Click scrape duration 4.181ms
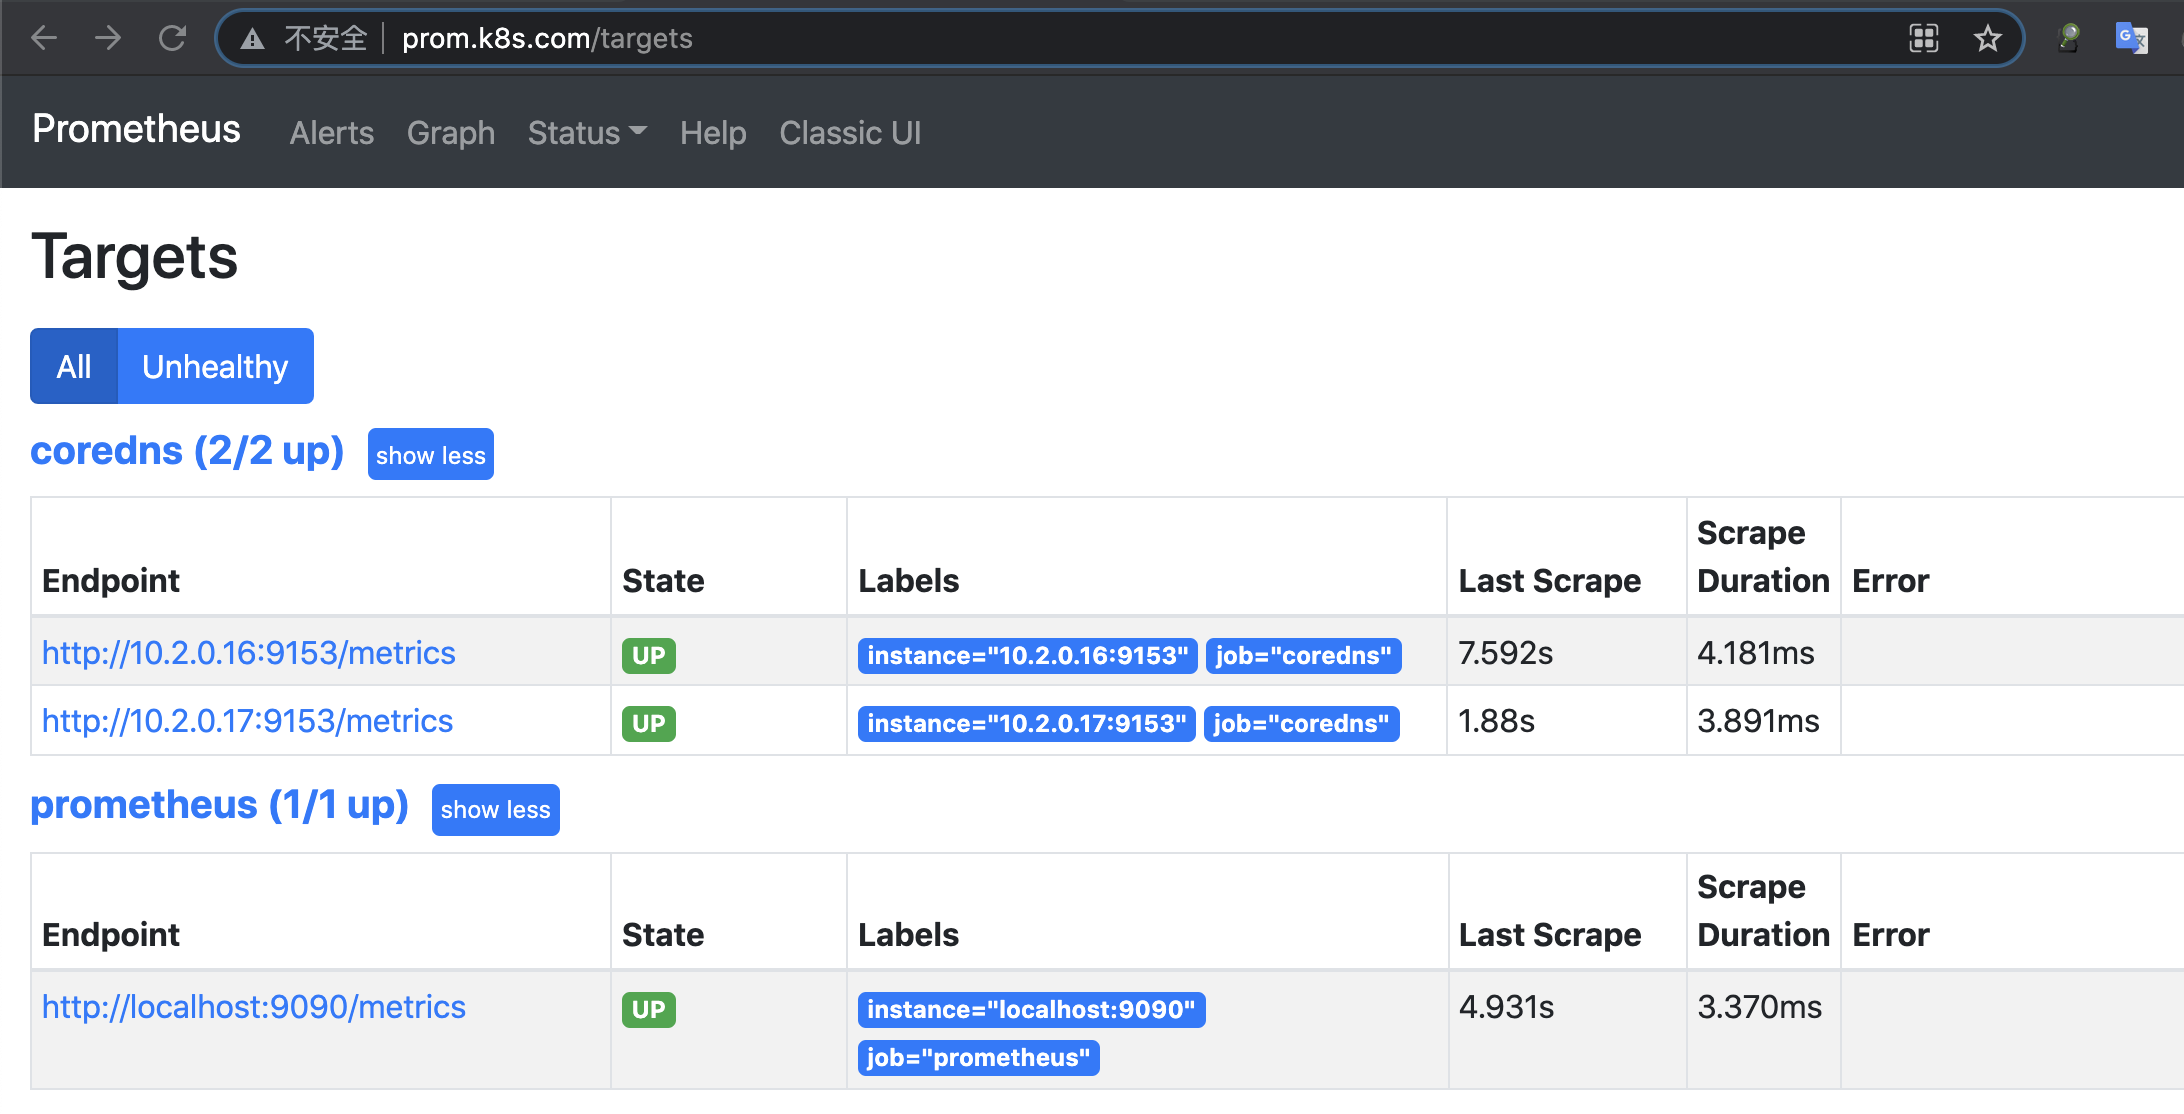The image size is (2184, 1114). tap(1755, 653)
